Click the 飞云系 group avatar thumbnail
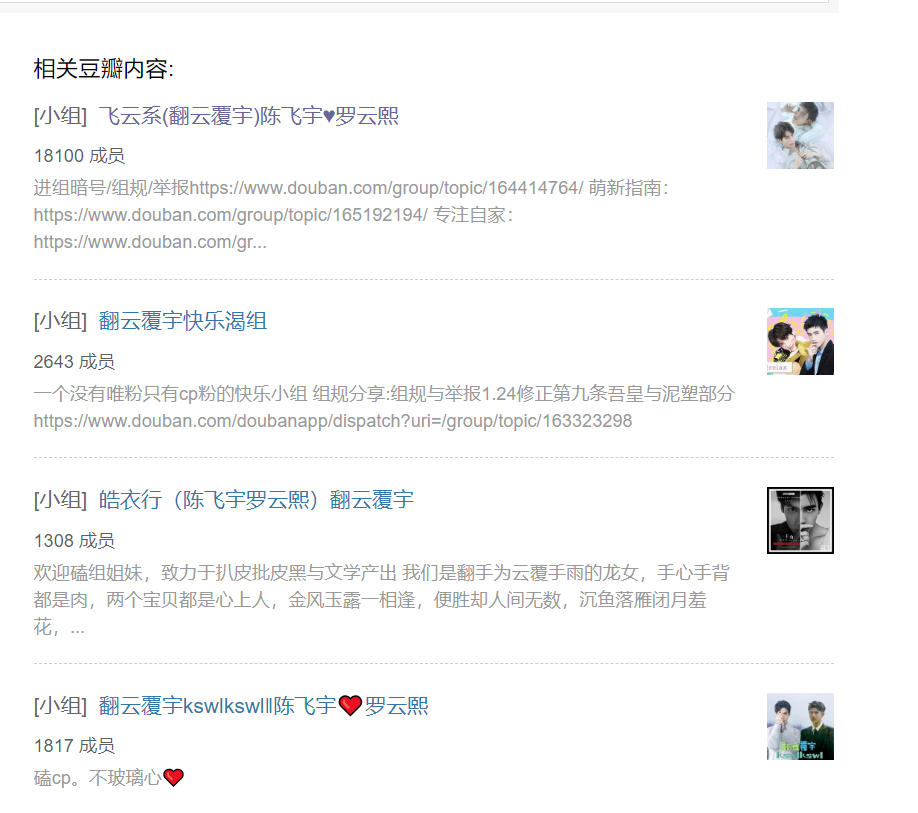The width and height of the screenshot is (918, 813). [x=800, y=136]
